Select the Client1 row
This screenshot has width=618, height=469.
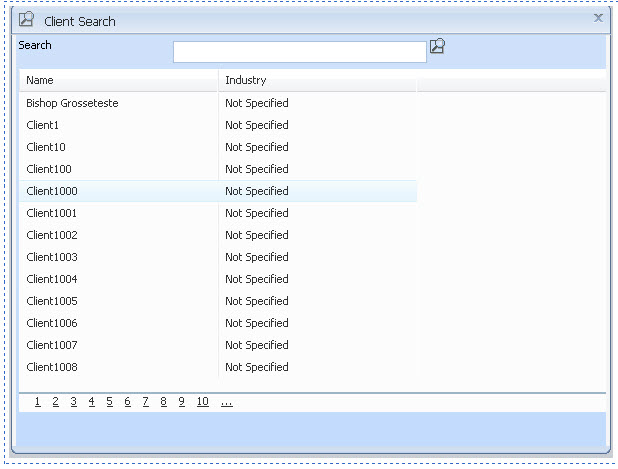point(43,125)
